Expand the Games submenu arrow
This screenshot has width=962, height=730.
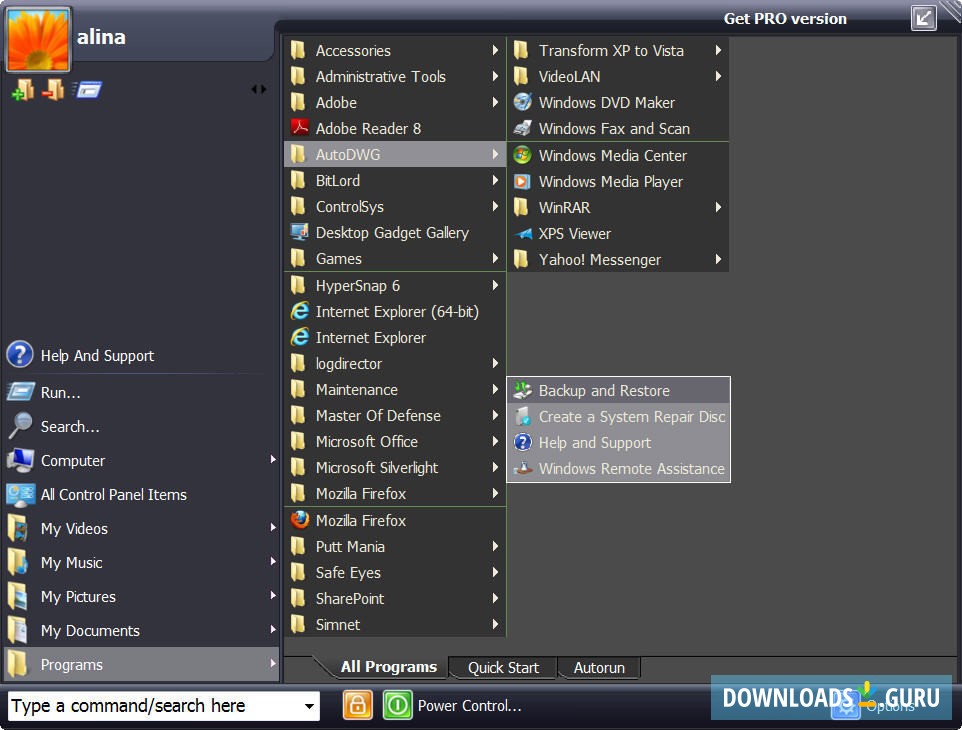pos(495,258)
